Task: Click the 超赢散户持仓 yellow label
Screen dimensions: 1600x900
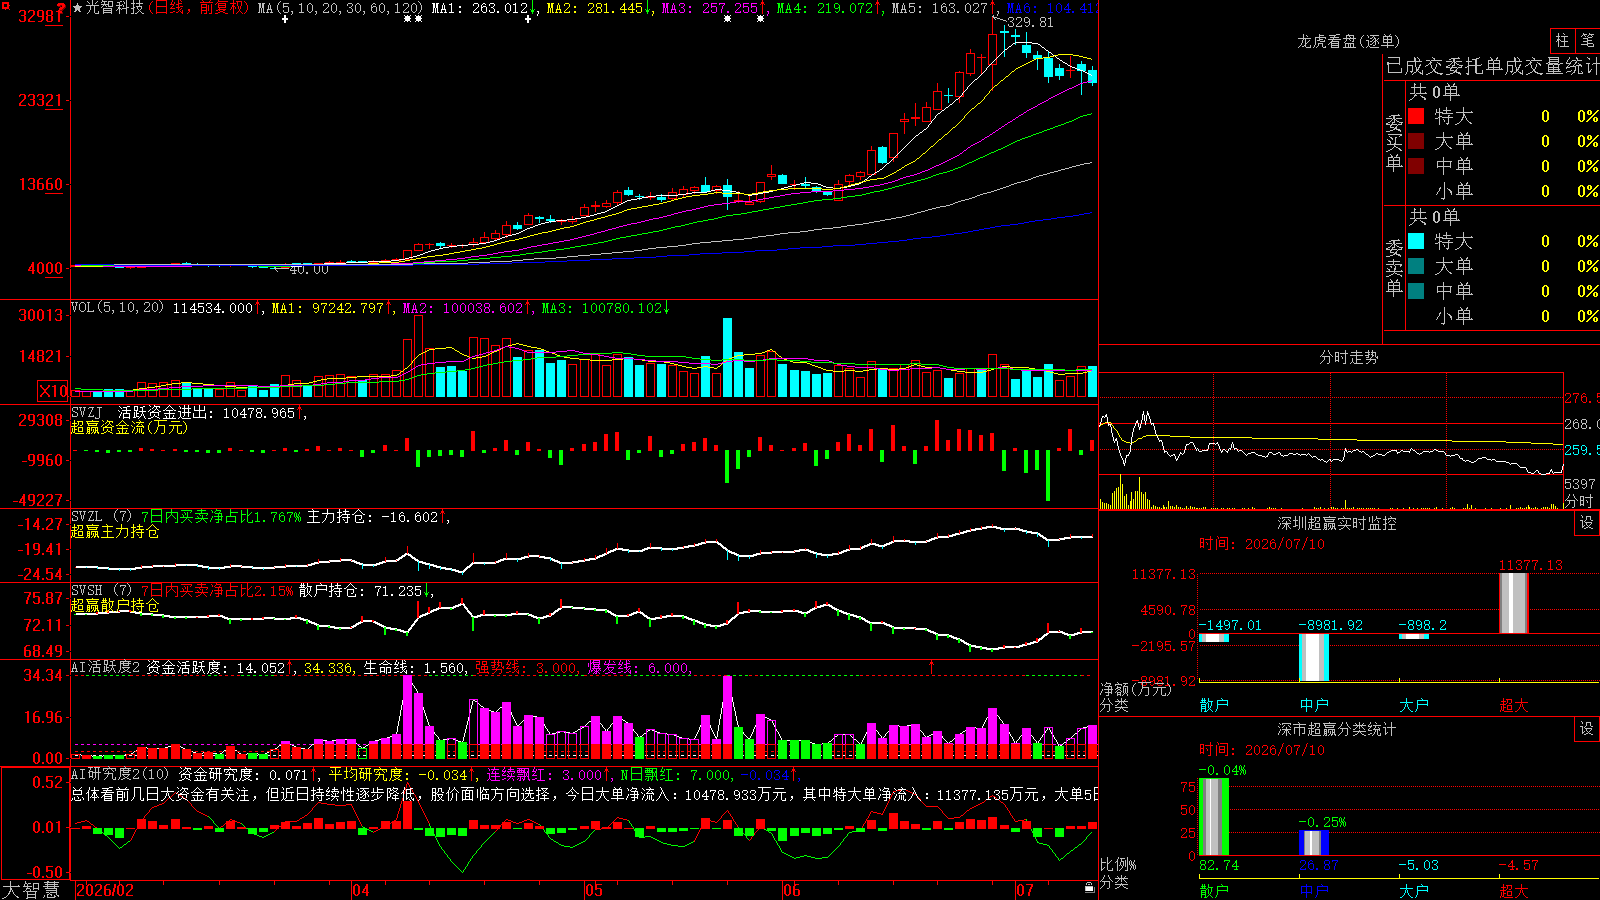Action: point(115,605)
